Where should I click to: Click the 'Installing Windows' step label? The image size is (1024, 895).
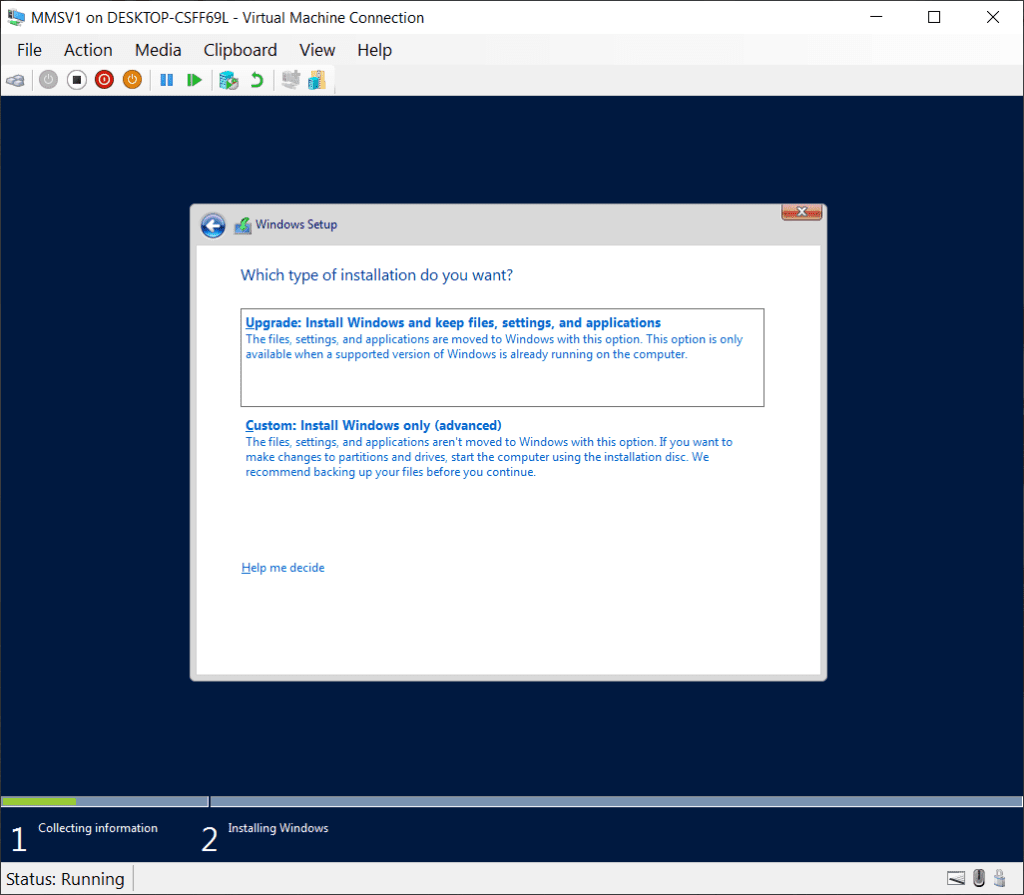click(x=278, y=828)
